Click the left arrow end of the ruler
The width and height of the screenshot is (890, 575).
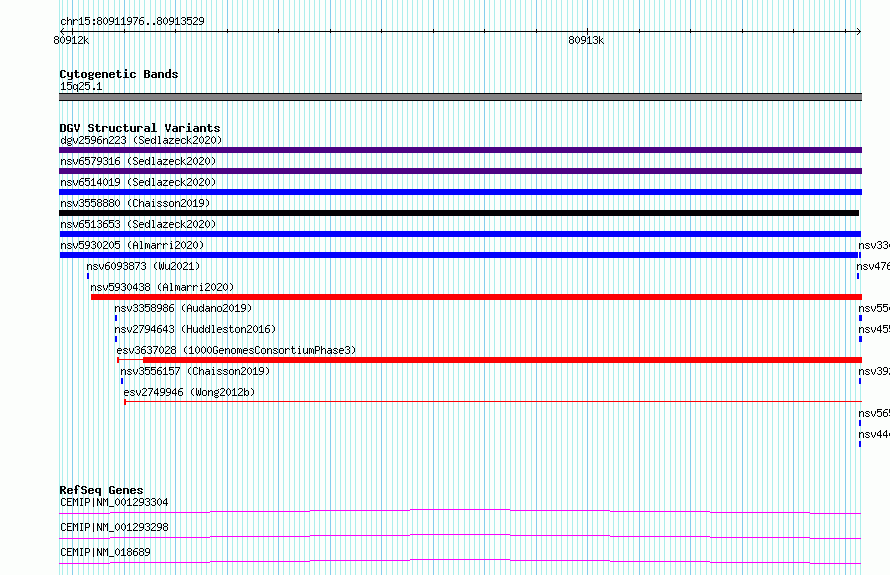[62, 31]
